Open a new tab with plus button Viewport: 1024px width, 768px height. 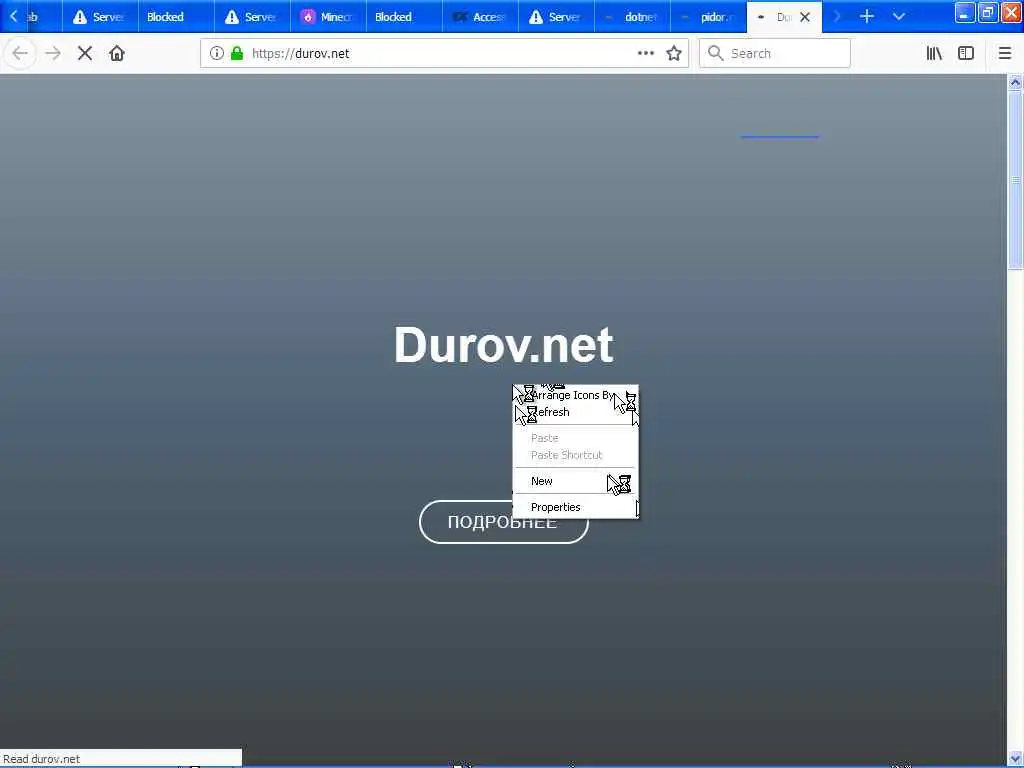pos(867,16)
